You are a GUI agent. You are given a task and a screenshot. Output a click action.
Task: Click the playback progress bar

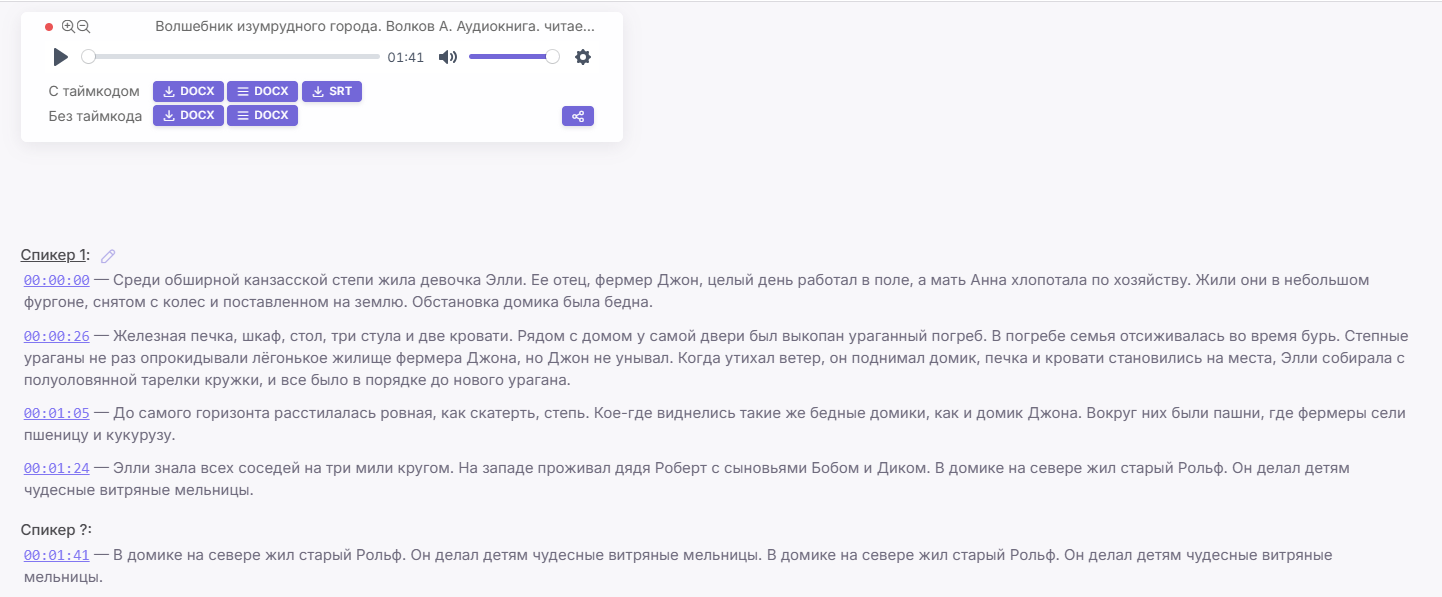tap(228, 57)
